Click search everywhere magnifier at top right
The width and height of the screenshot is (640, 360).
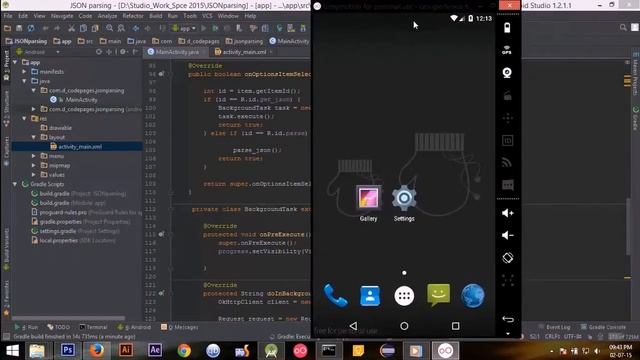623,28
